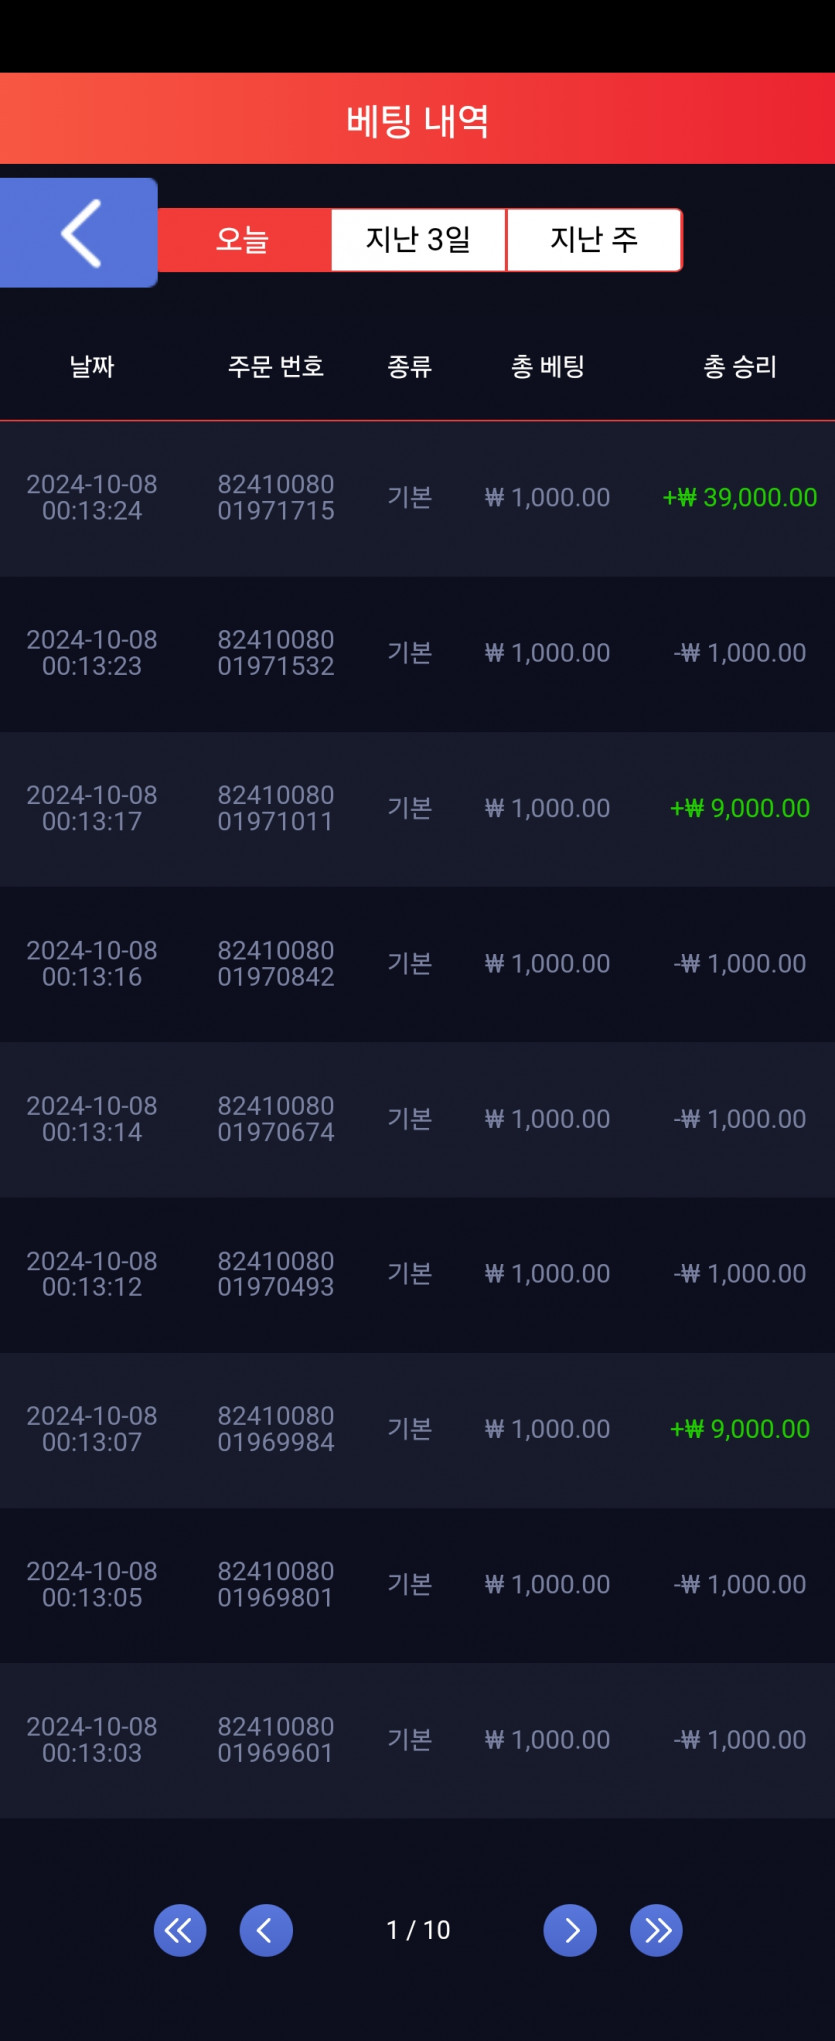
Task: Select the bet placed at 00:13:07
Action: coord(417,1429)
